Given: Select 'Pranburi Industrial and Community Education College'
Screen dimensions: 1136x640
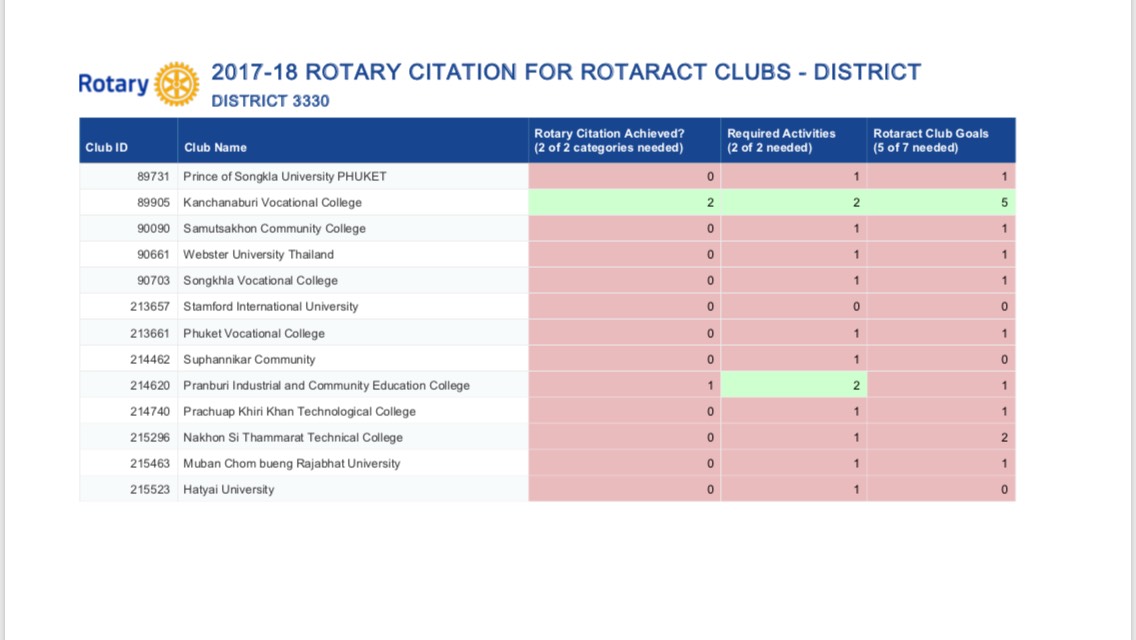Looking at the screenshot, I should [327, 386].
